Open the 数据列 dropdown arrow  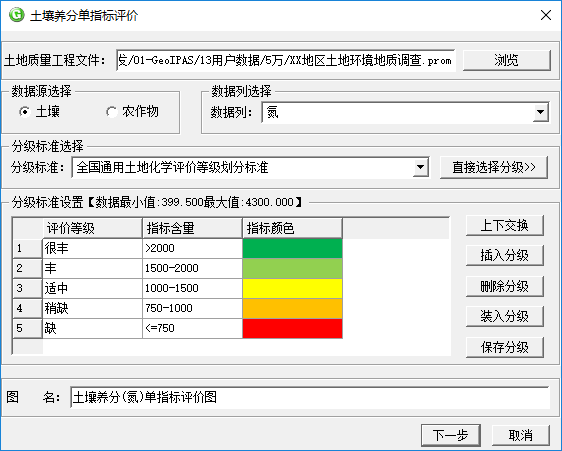(x=540, y=113)
